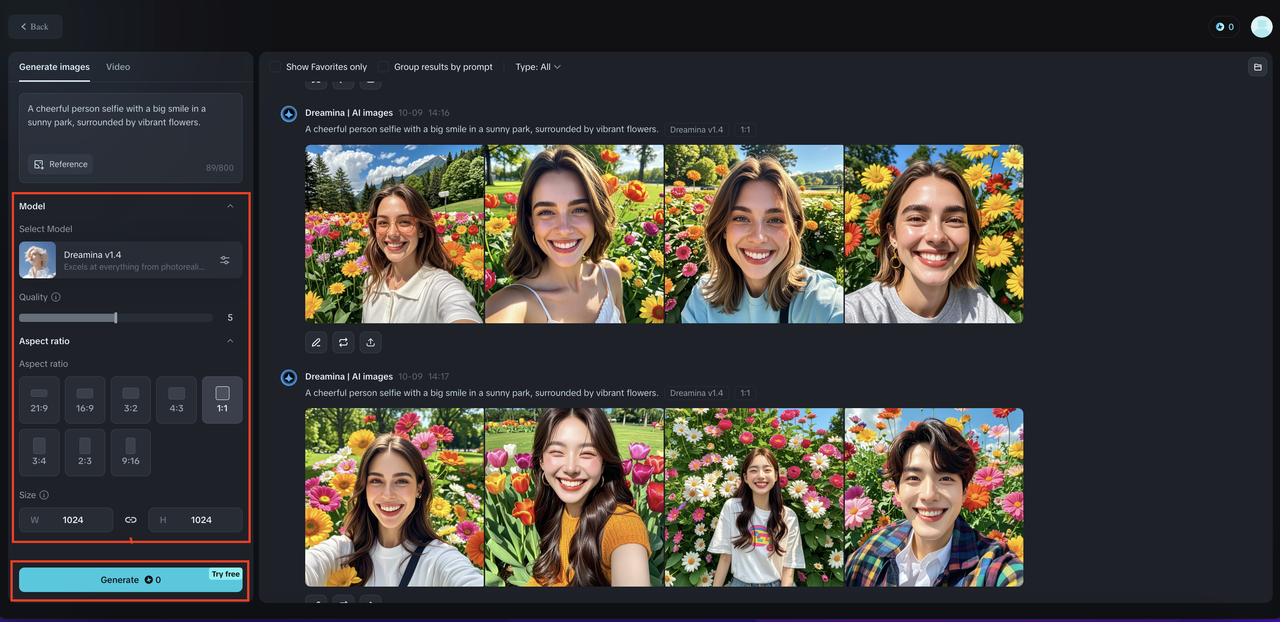
Task: Click the 14:16 timestamp text
Action: pos(438,113)
